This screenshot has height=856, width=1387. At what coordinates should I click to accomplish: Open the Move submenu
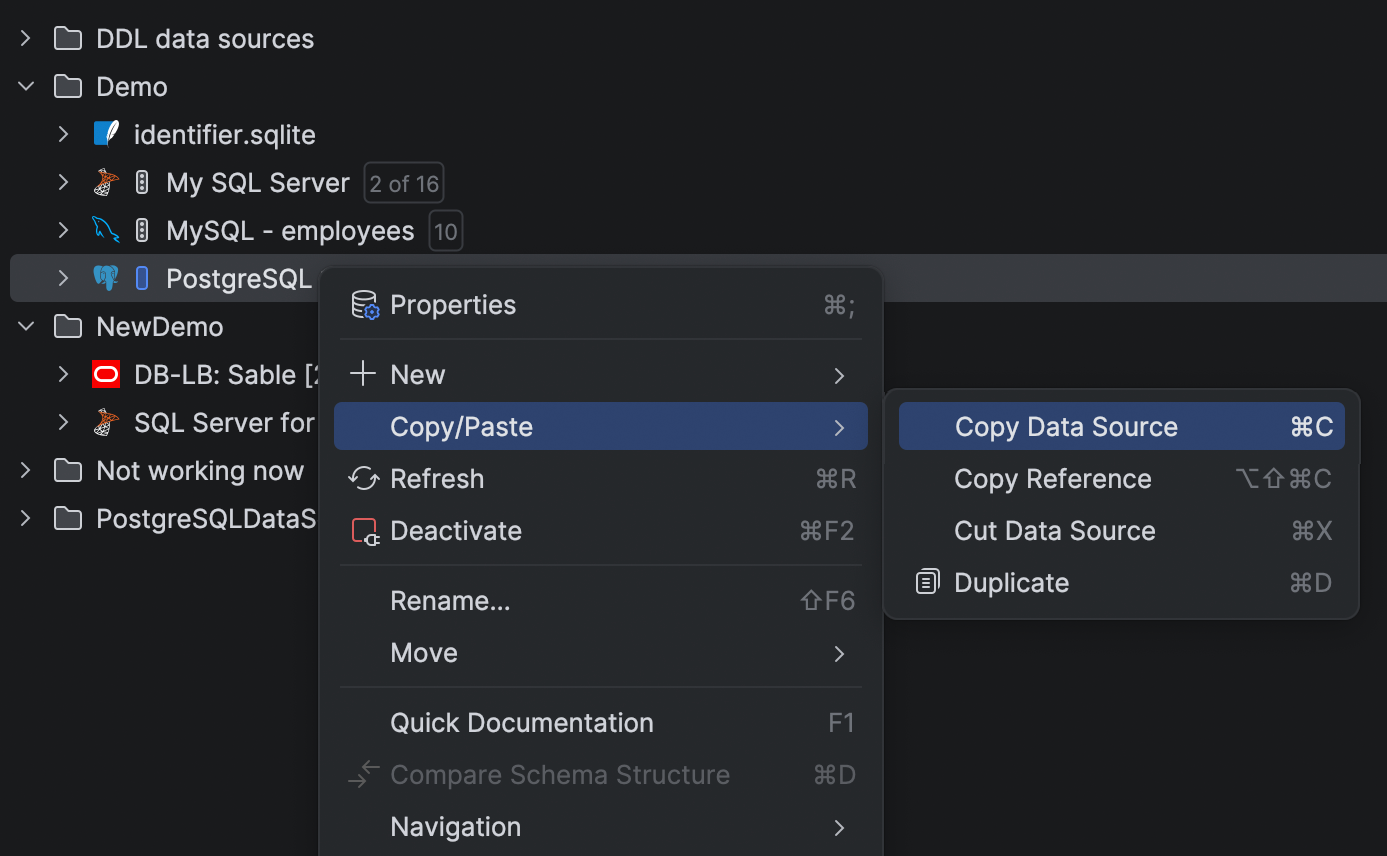click(x=424, y=653)
